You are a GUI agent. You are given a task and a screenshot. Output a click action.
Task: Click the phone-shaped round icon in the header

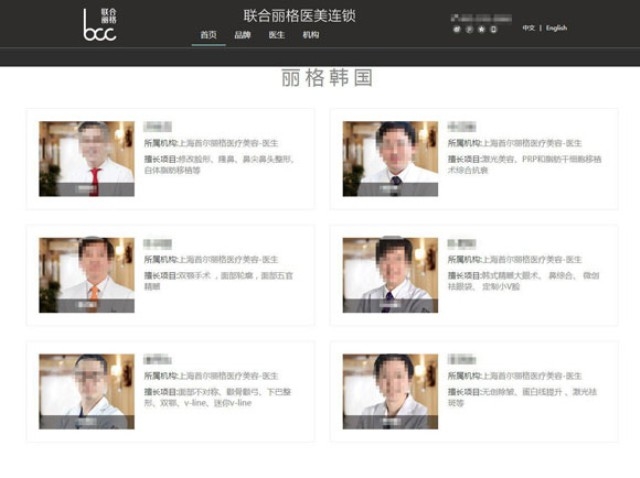494,29
